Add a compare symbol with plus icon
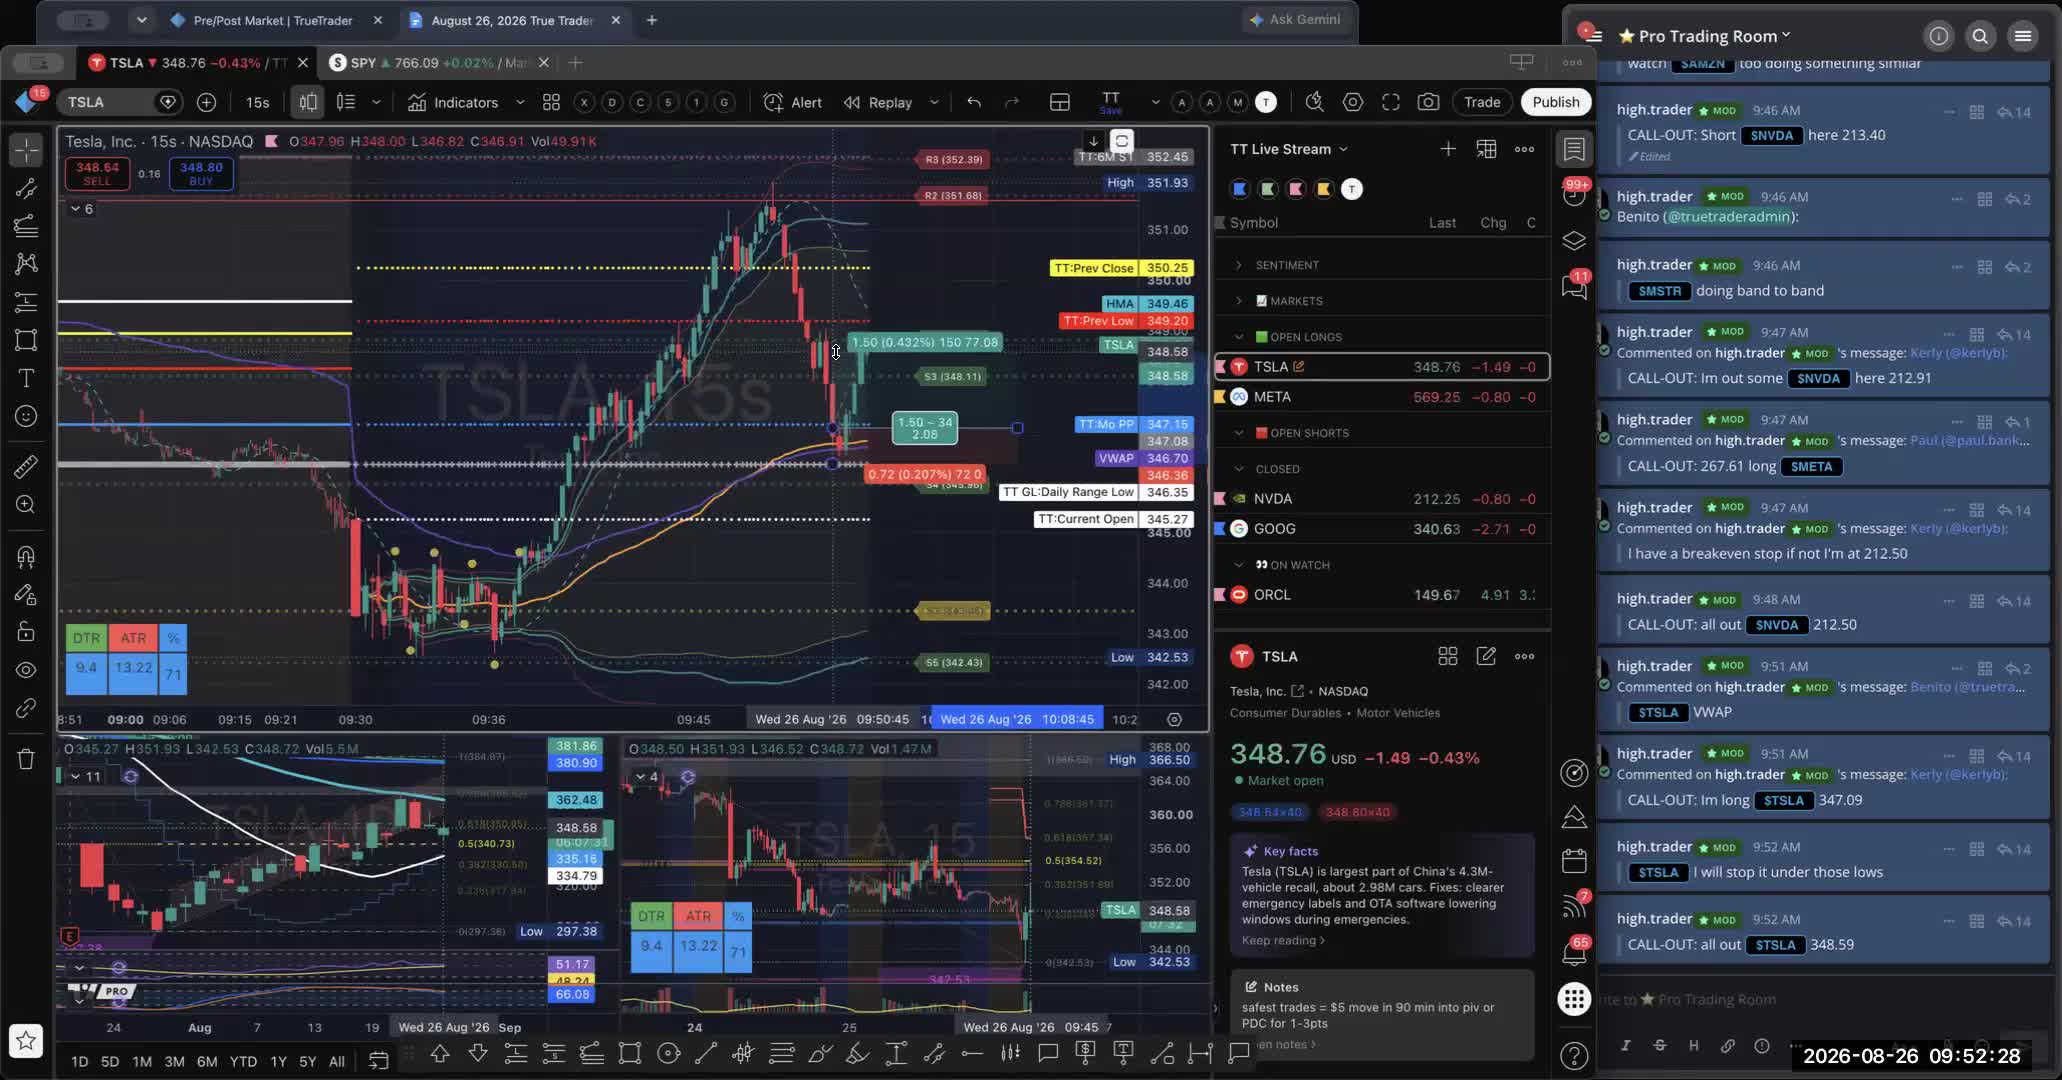This screenshot has height=1080, width=2062. (206, 102)
